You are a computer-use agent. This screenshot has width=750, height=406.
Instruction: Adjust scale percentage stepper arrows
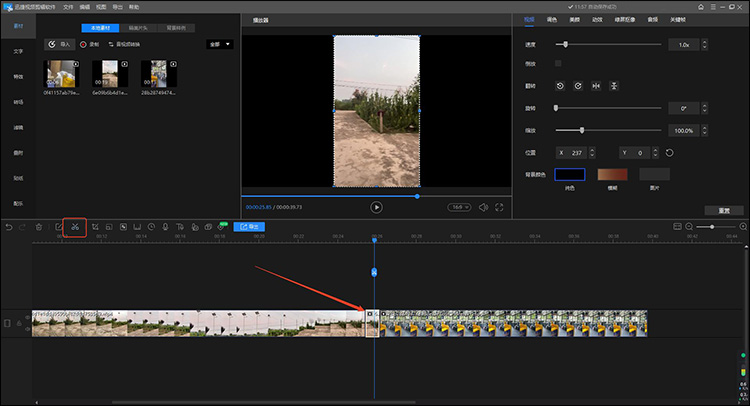(704, 130)
